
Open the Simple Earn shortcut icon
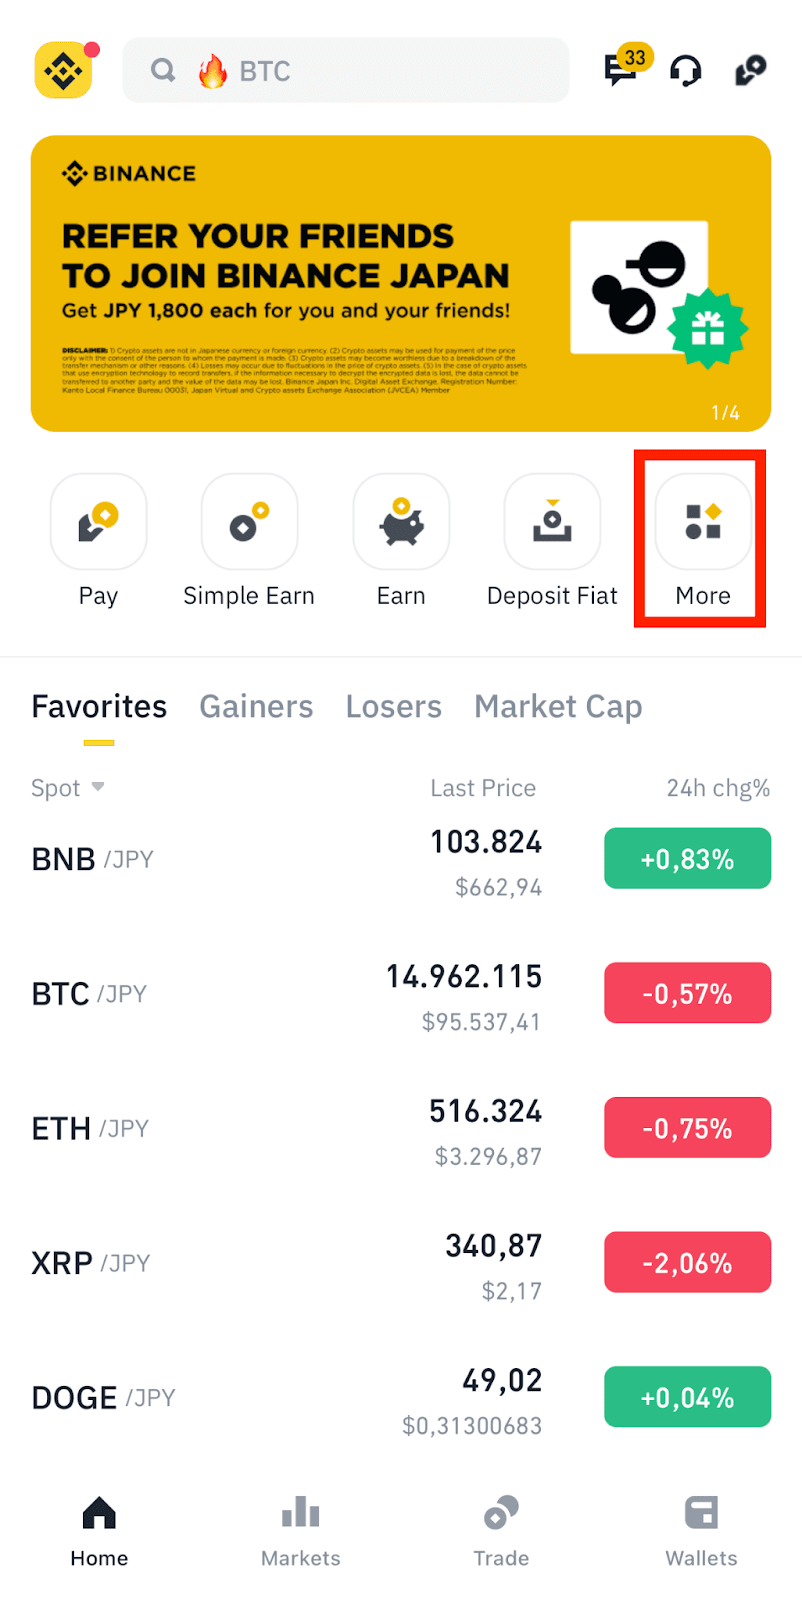[250, 521]
